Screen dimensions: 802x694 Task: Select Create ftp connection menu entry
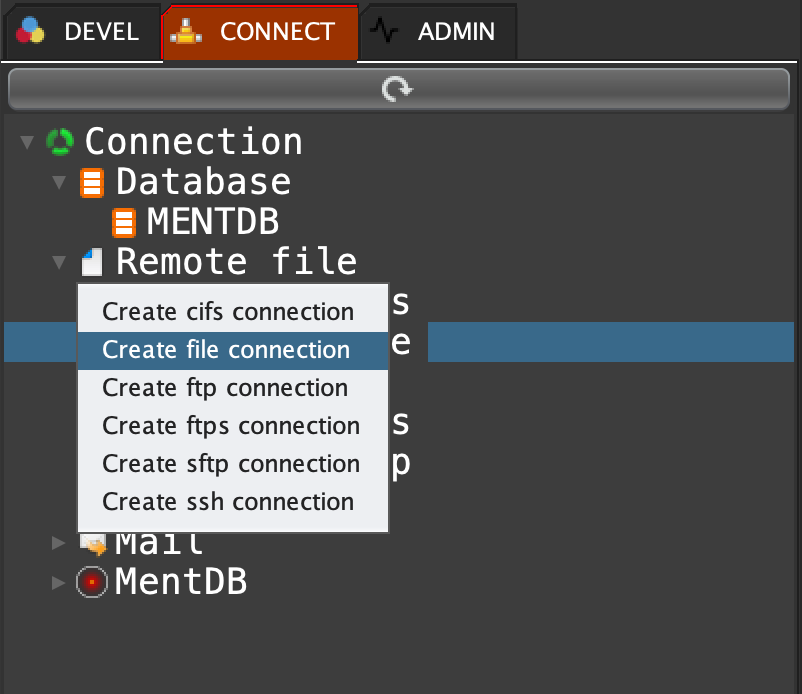pos(225,388)
